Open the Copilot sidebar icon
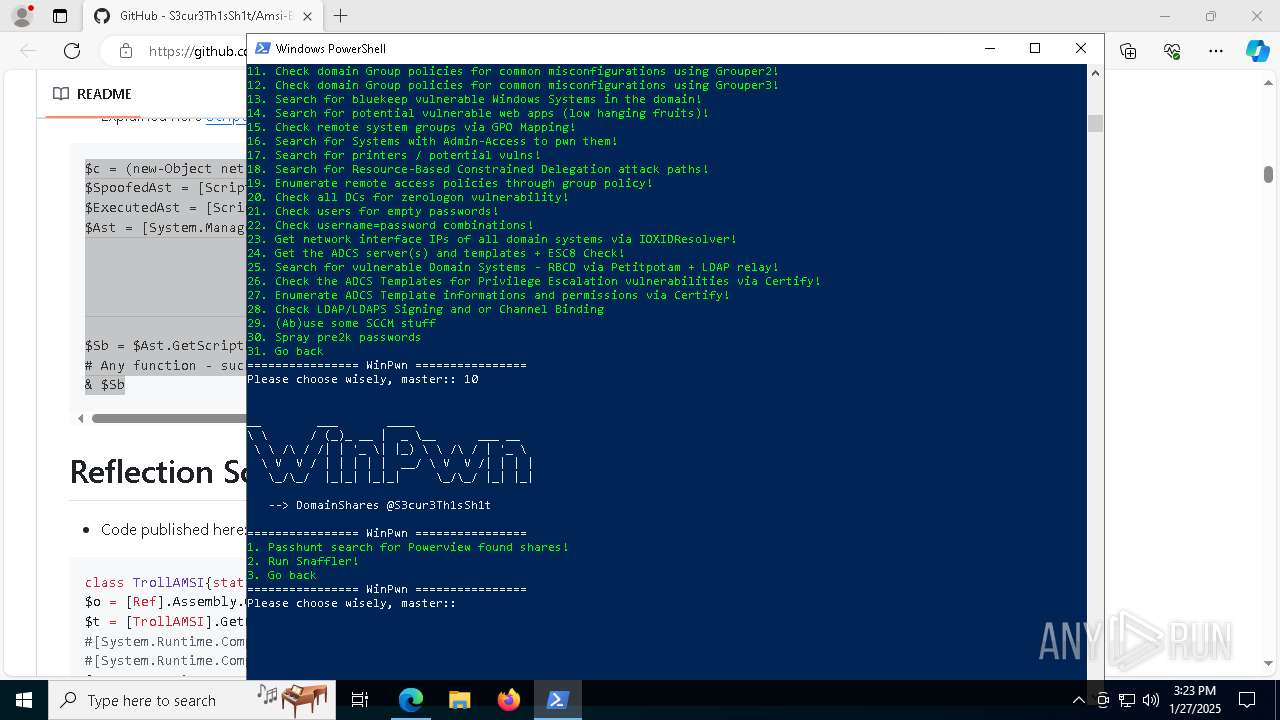Viewport: 1280px width, 720px height. pos(1257,51)
